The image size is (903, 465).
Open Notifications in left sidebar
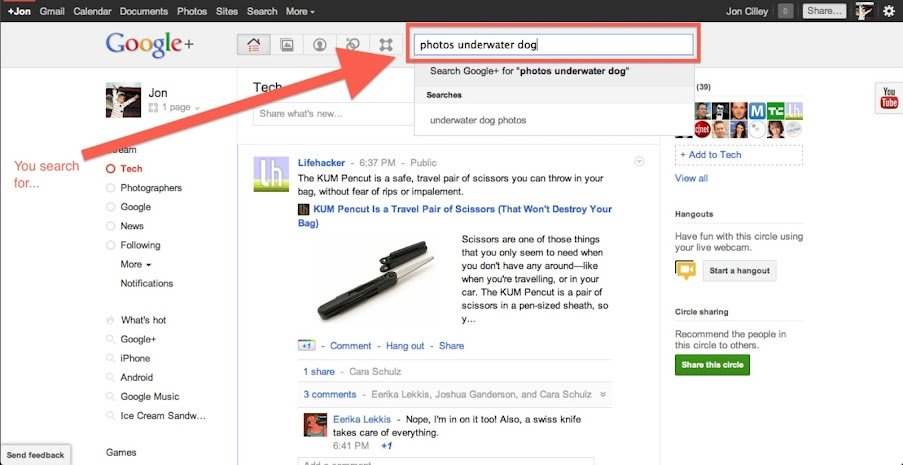pyautogui.click(x=147, y=283)
